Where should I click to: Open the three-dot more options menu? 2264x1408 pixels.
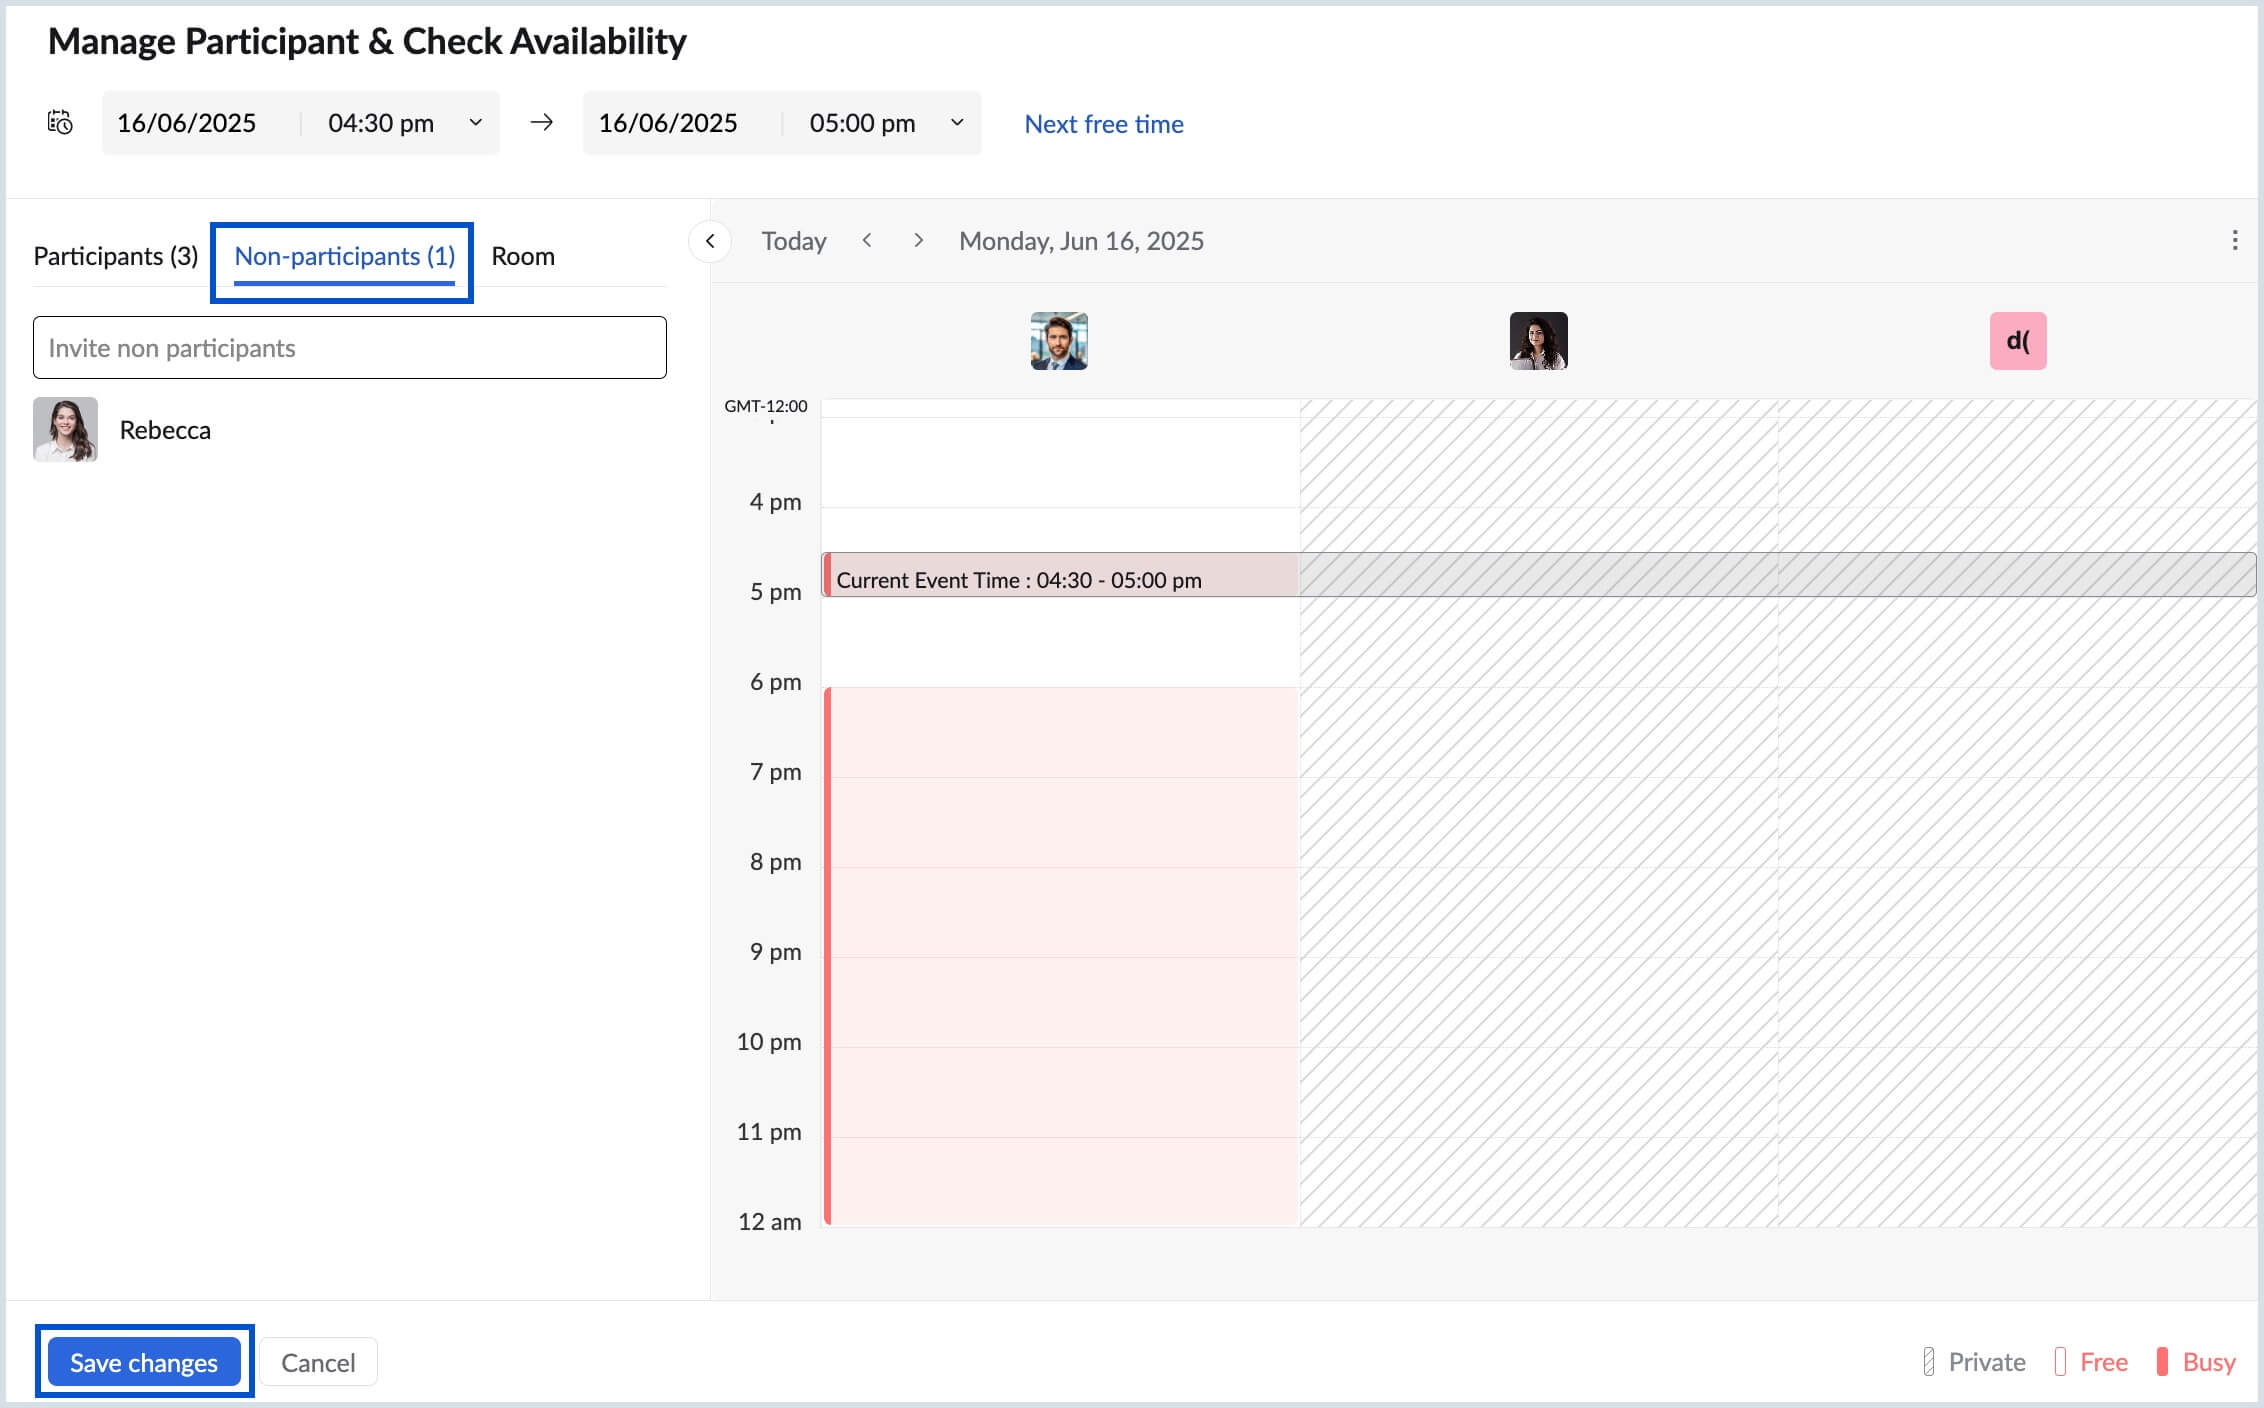click(x=2234, y=241)
